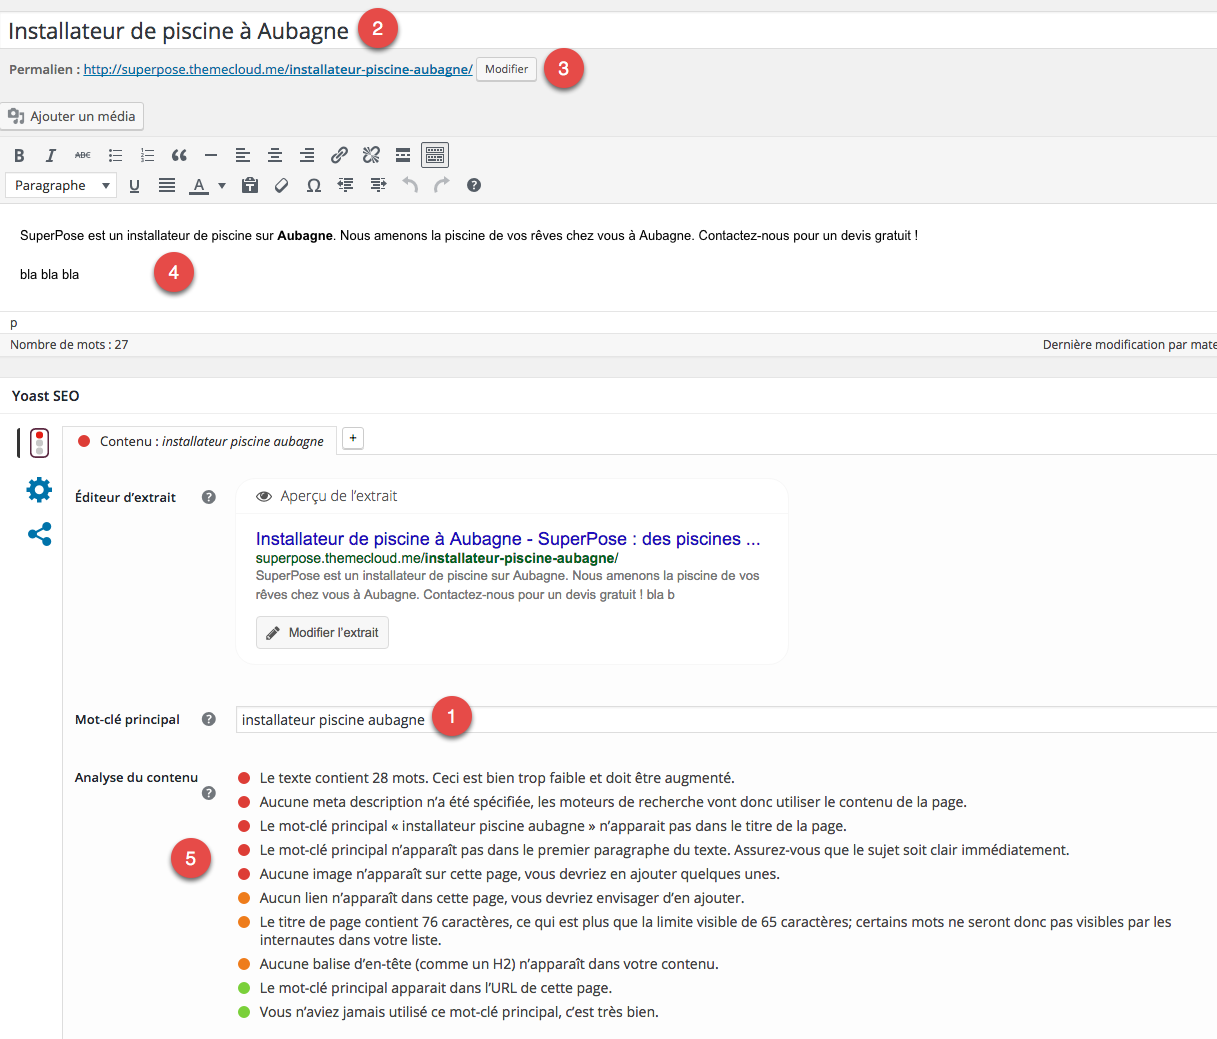Redo the last edit

(x=442, y=185)
